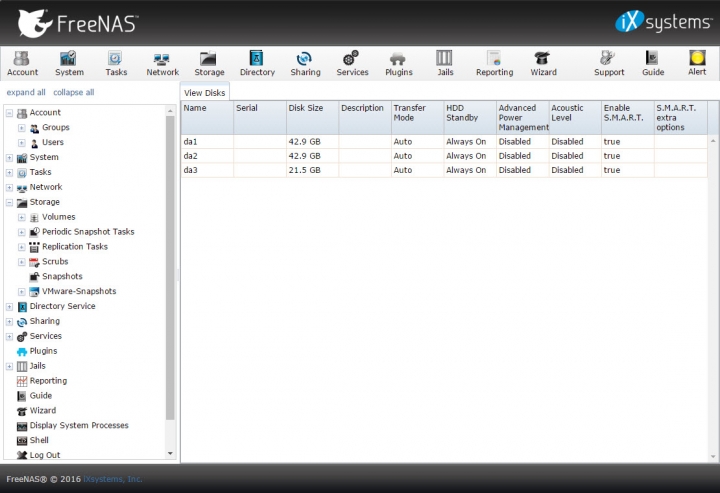
Task: Click the tree panel scrollbar thumb
Action: coord(170,267)
